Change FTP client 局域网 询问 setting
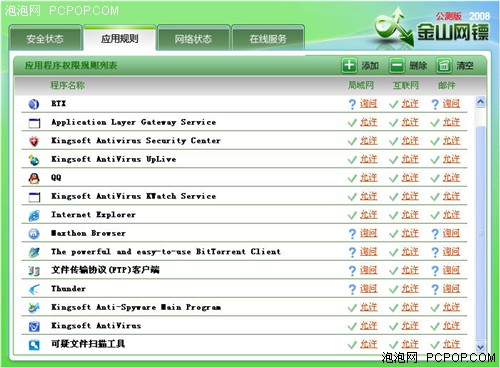This screenshot has height=368, width=500. (368, 270)
